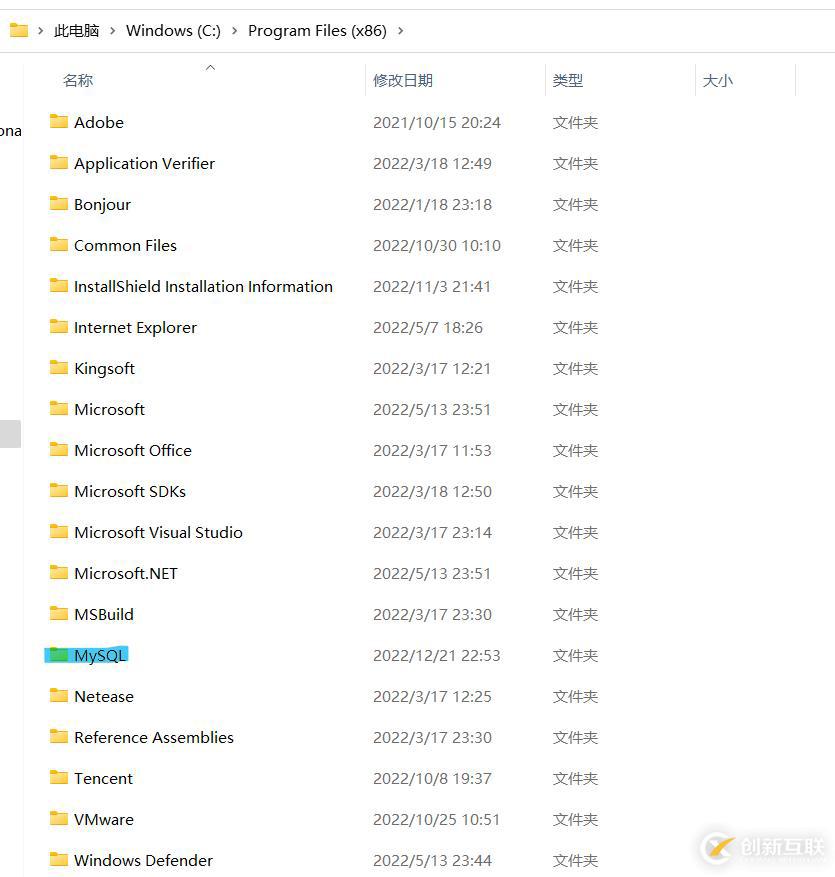Go to 此电脑 in the breadcrumb
Screen dimensions: 835x877
[77, 31]
